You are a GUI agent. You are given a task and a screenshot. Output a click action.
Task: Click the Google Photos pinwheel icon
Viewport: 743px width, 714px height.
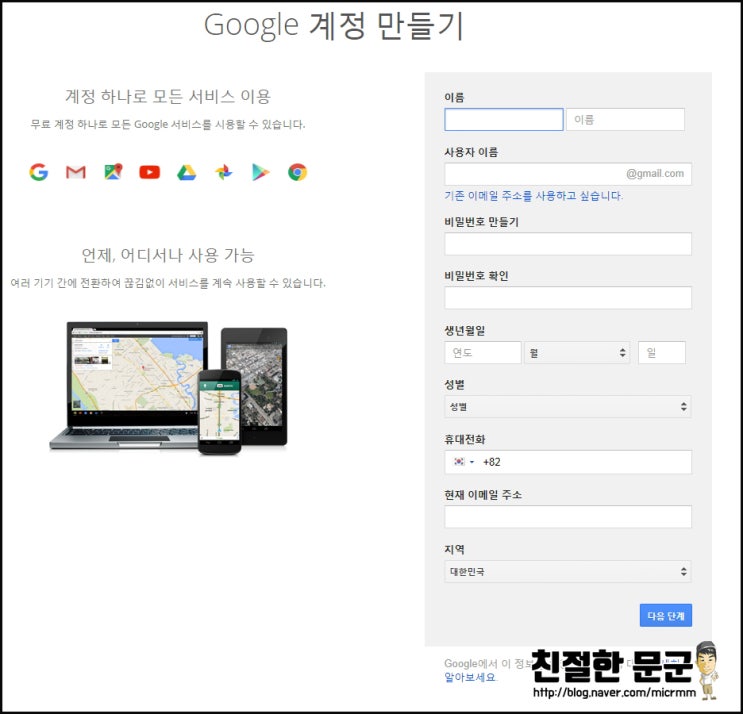[x=224, y=172]
